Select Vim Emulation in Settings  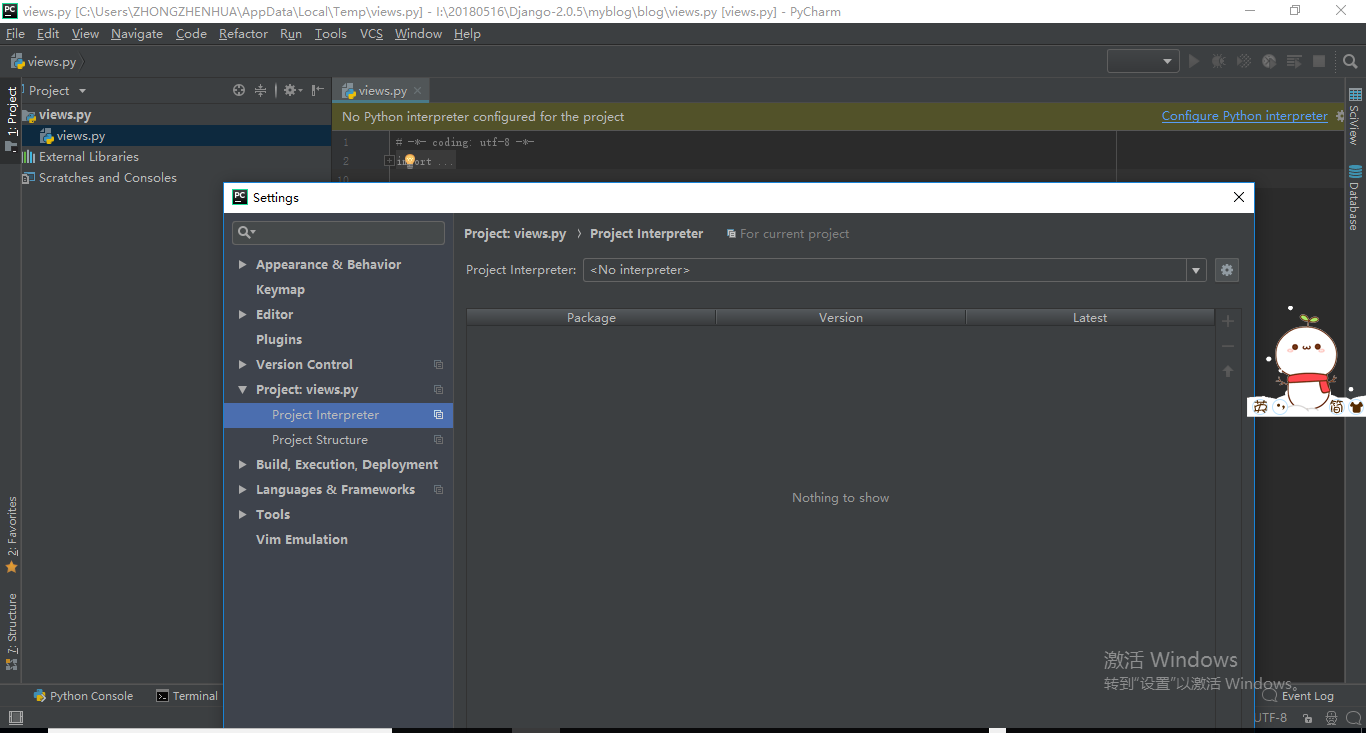pos(302,540)
